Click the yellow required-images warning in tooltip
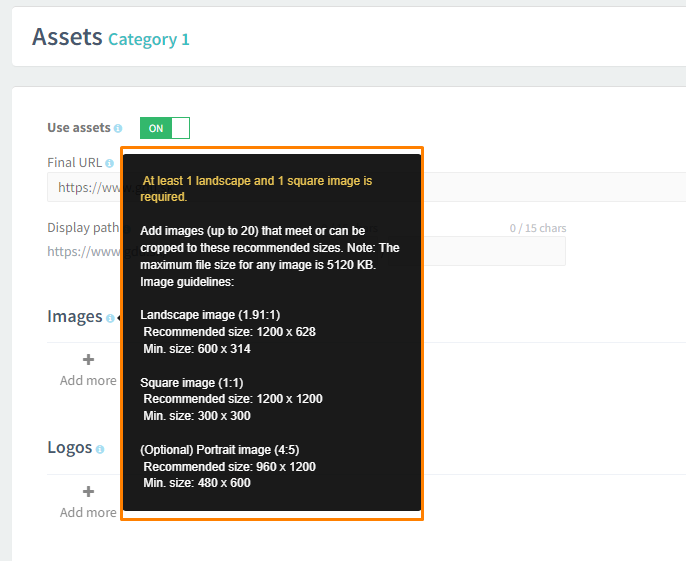This screenshot has width=686, height=561. point(256,188)
